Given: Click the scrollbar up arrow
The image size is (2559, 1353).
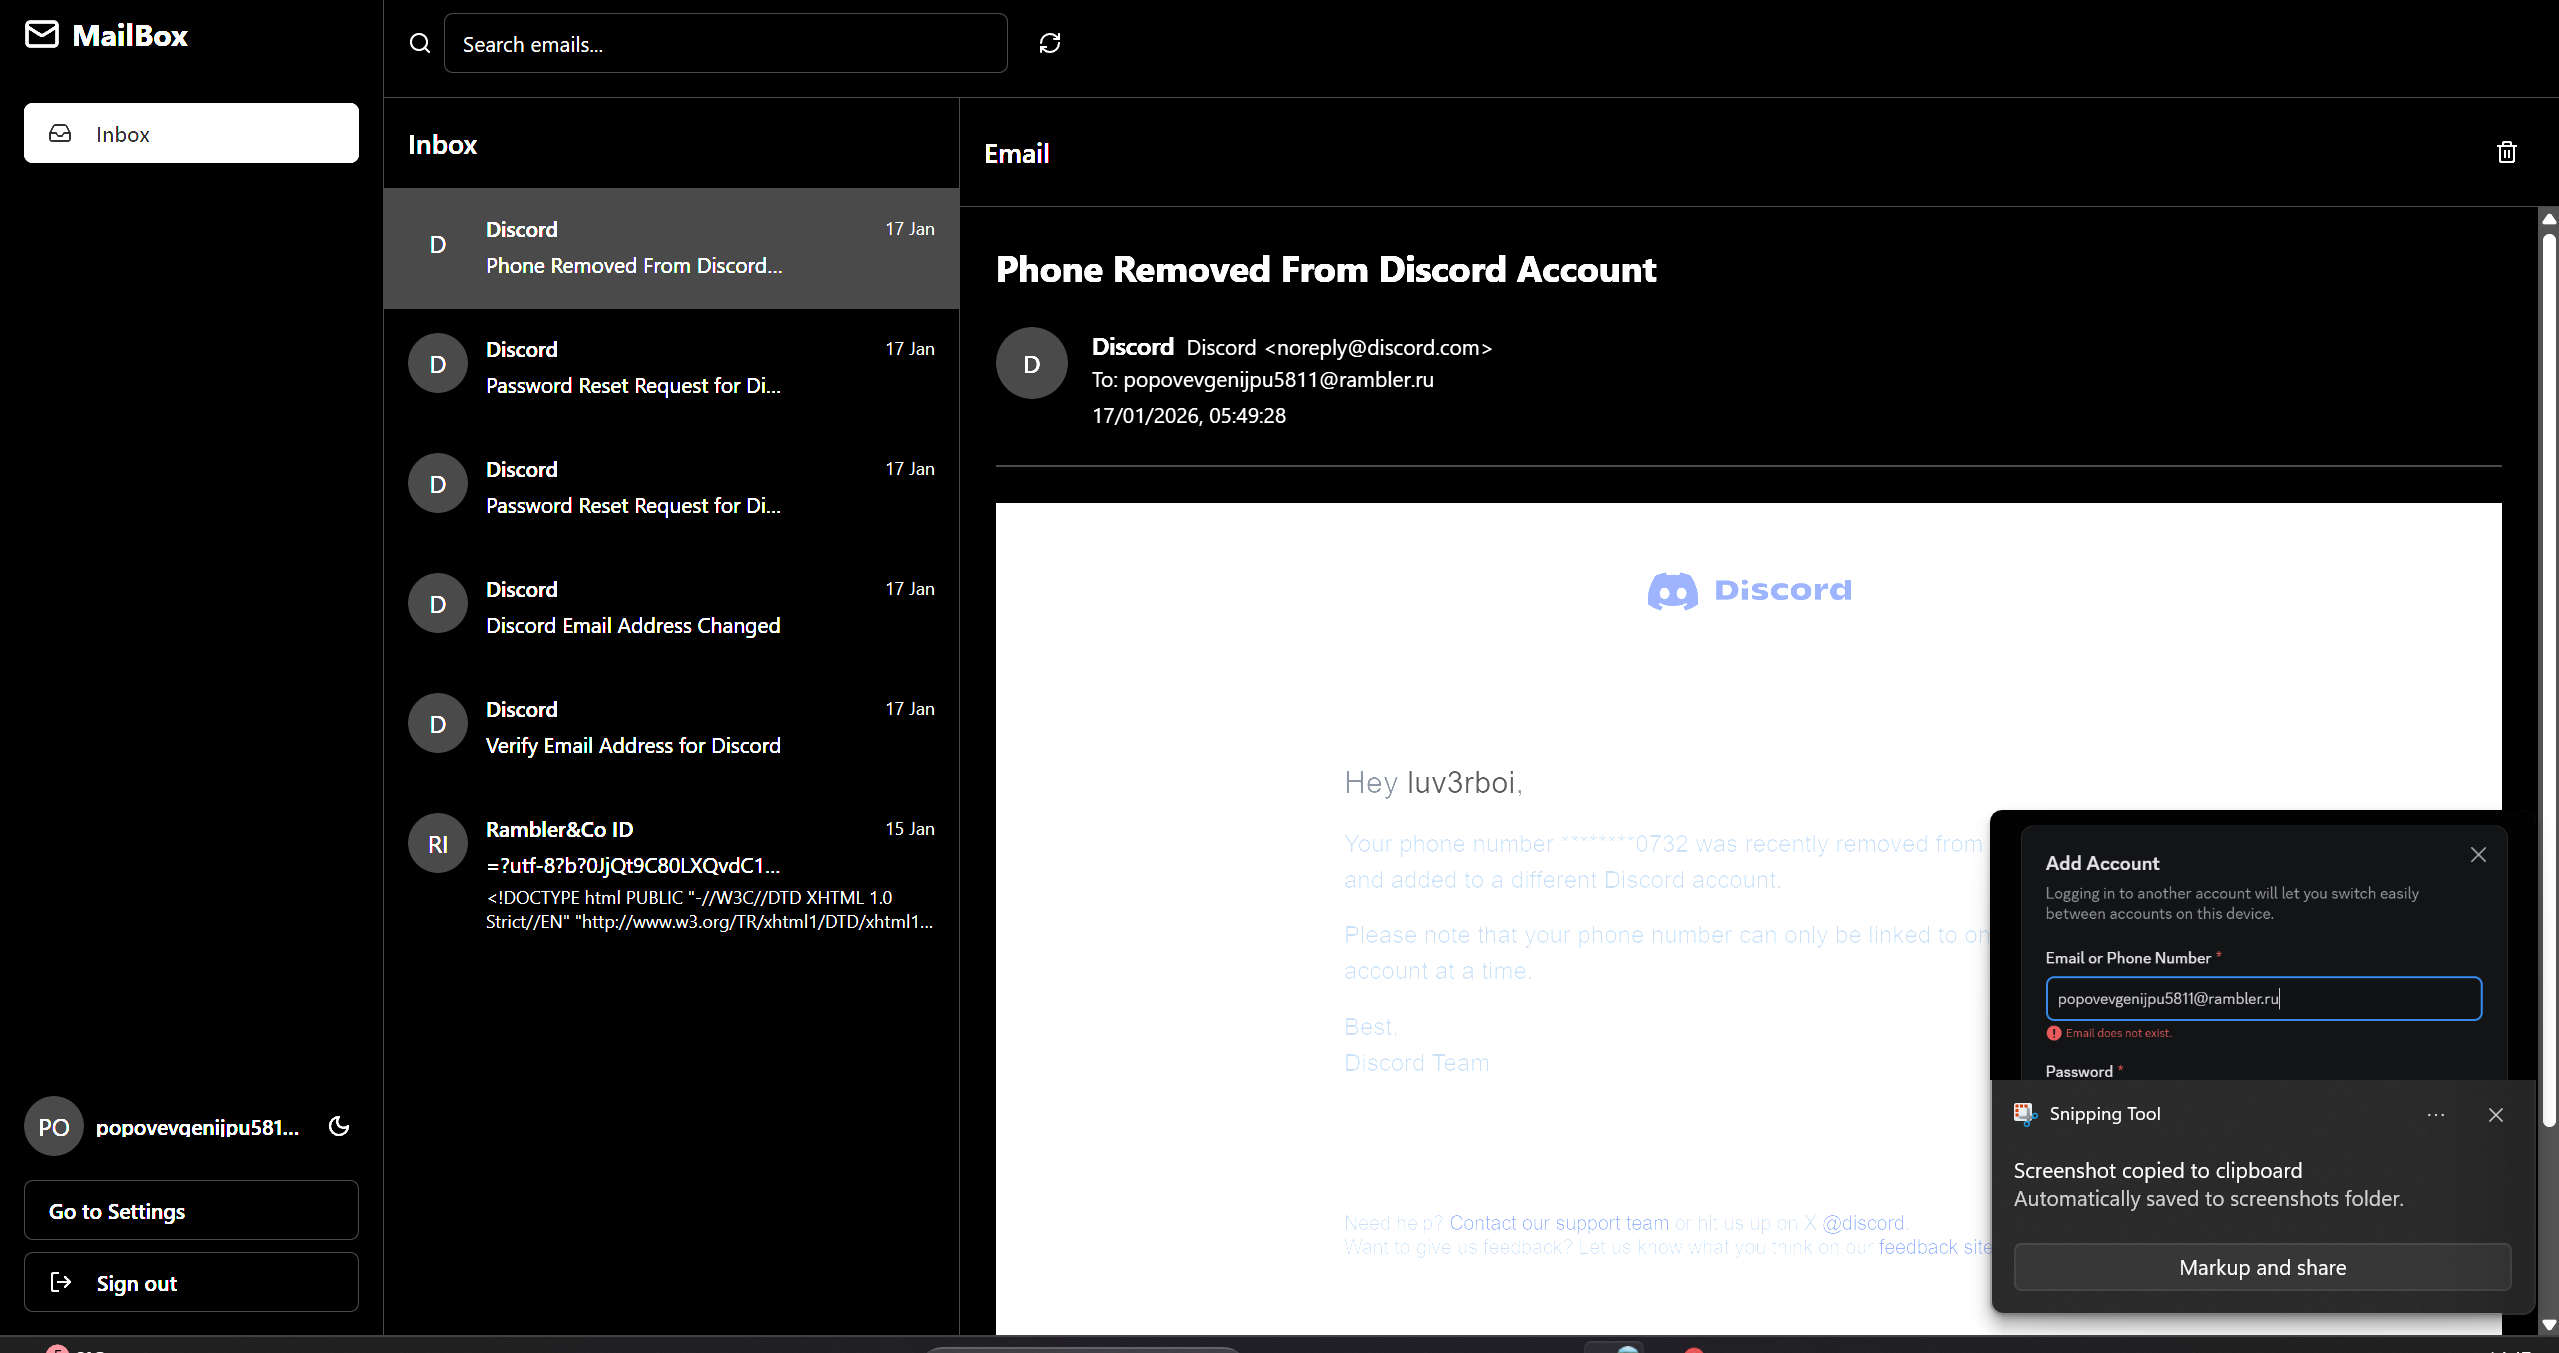Looking at the screenshot, I should [x=2549, y=218].
